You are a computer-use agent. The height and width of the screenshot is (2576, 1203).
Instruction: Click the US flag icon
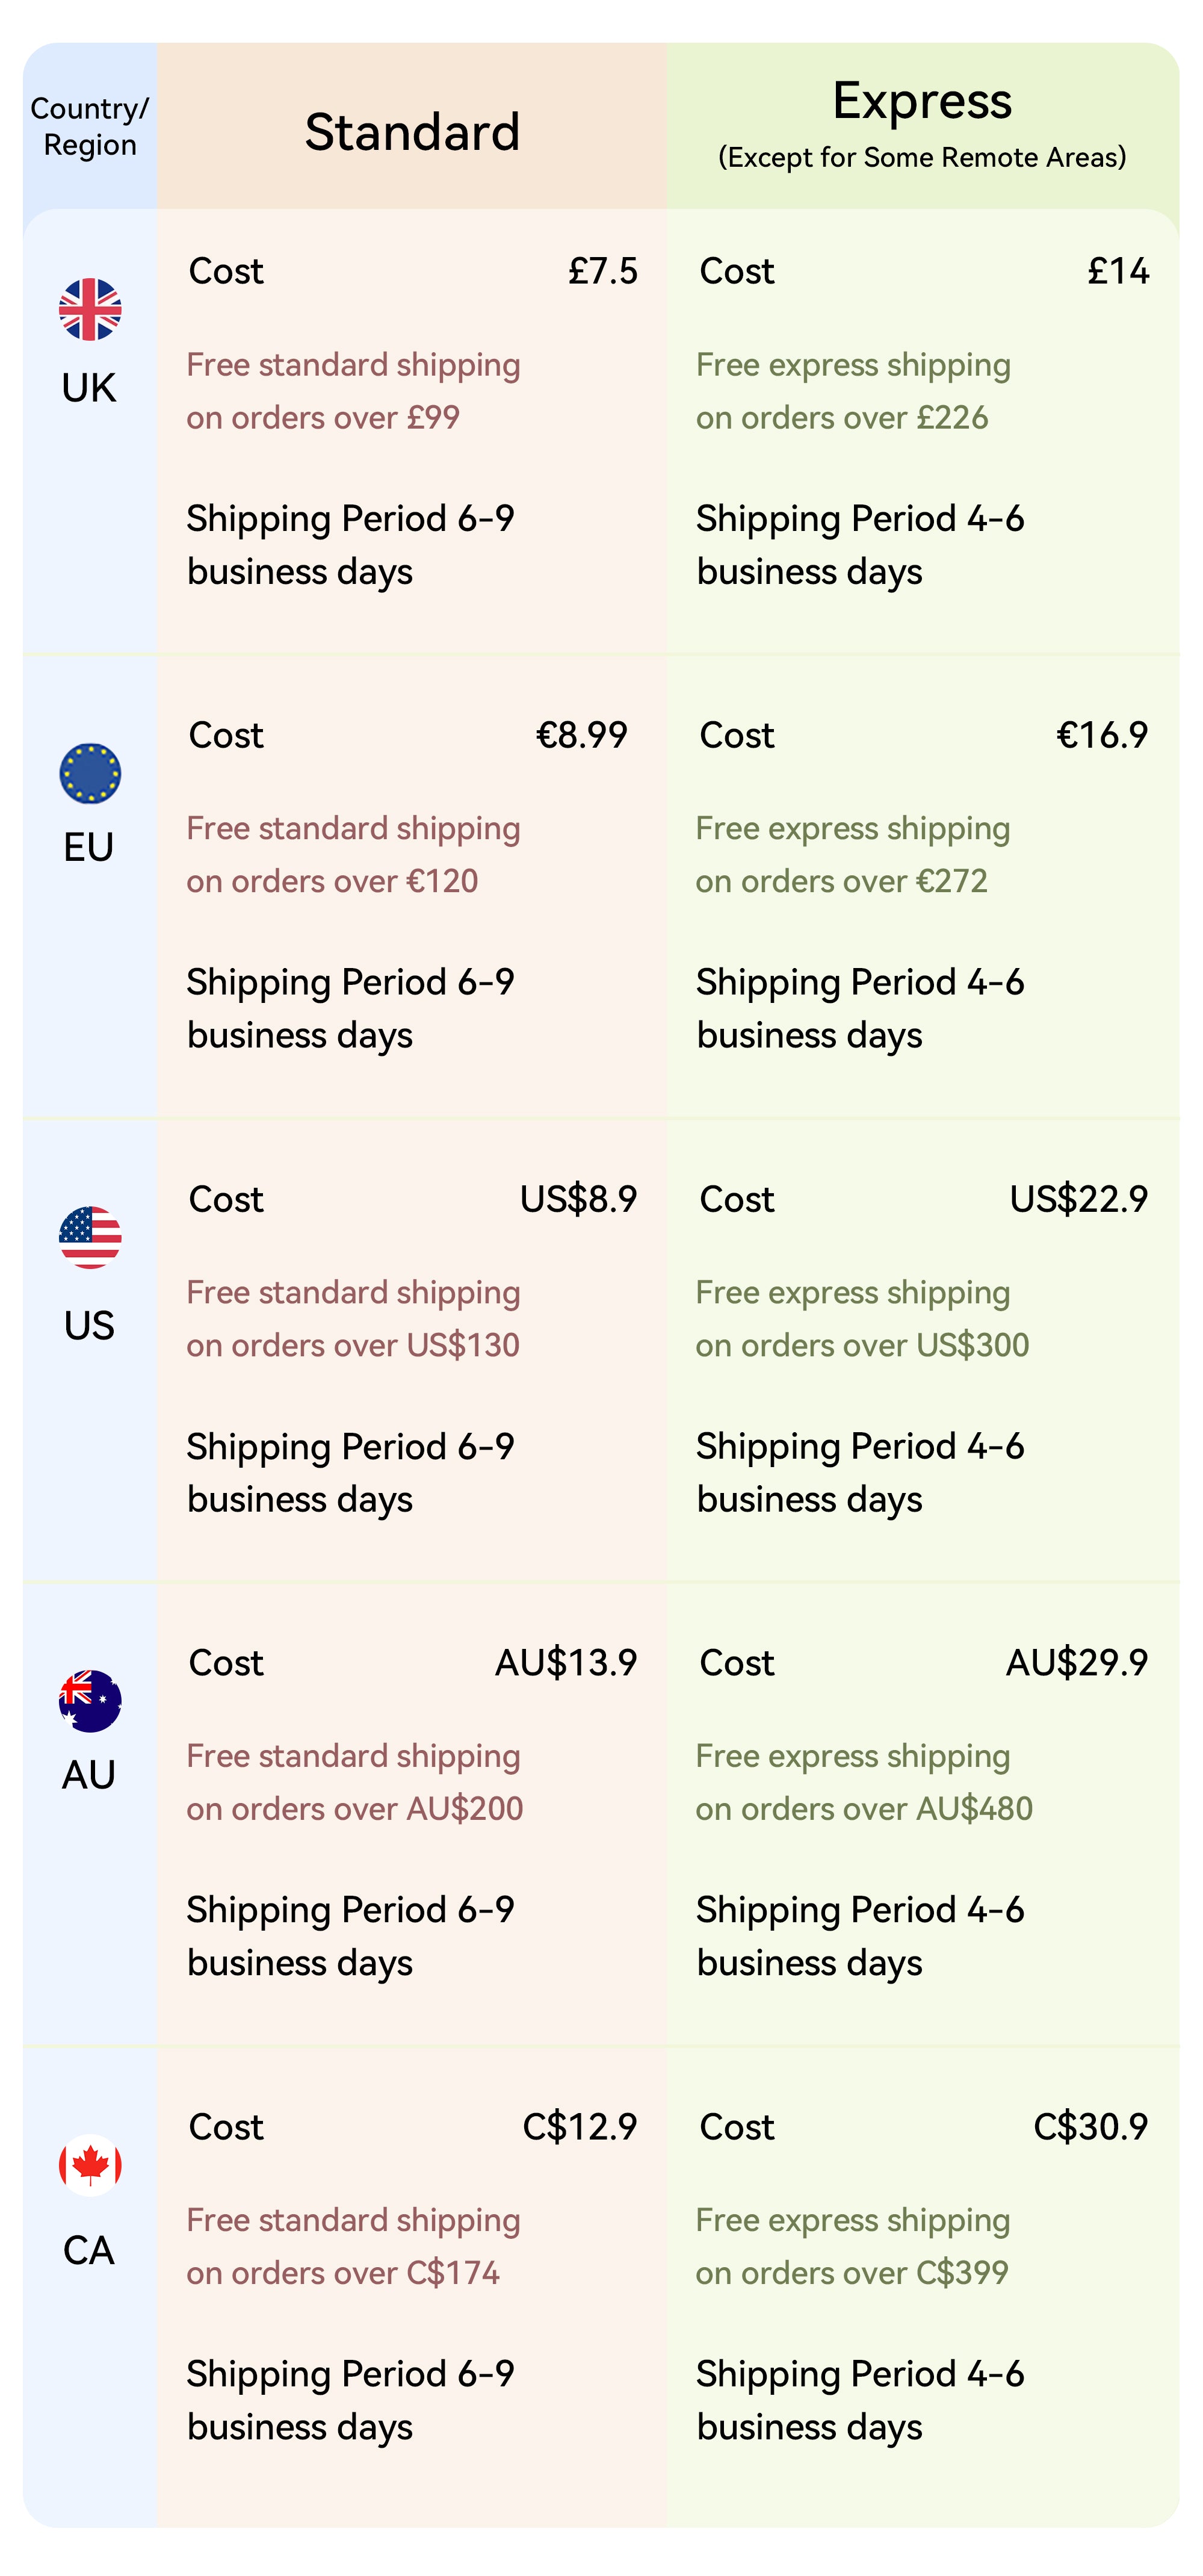(x=90, y=1237)
